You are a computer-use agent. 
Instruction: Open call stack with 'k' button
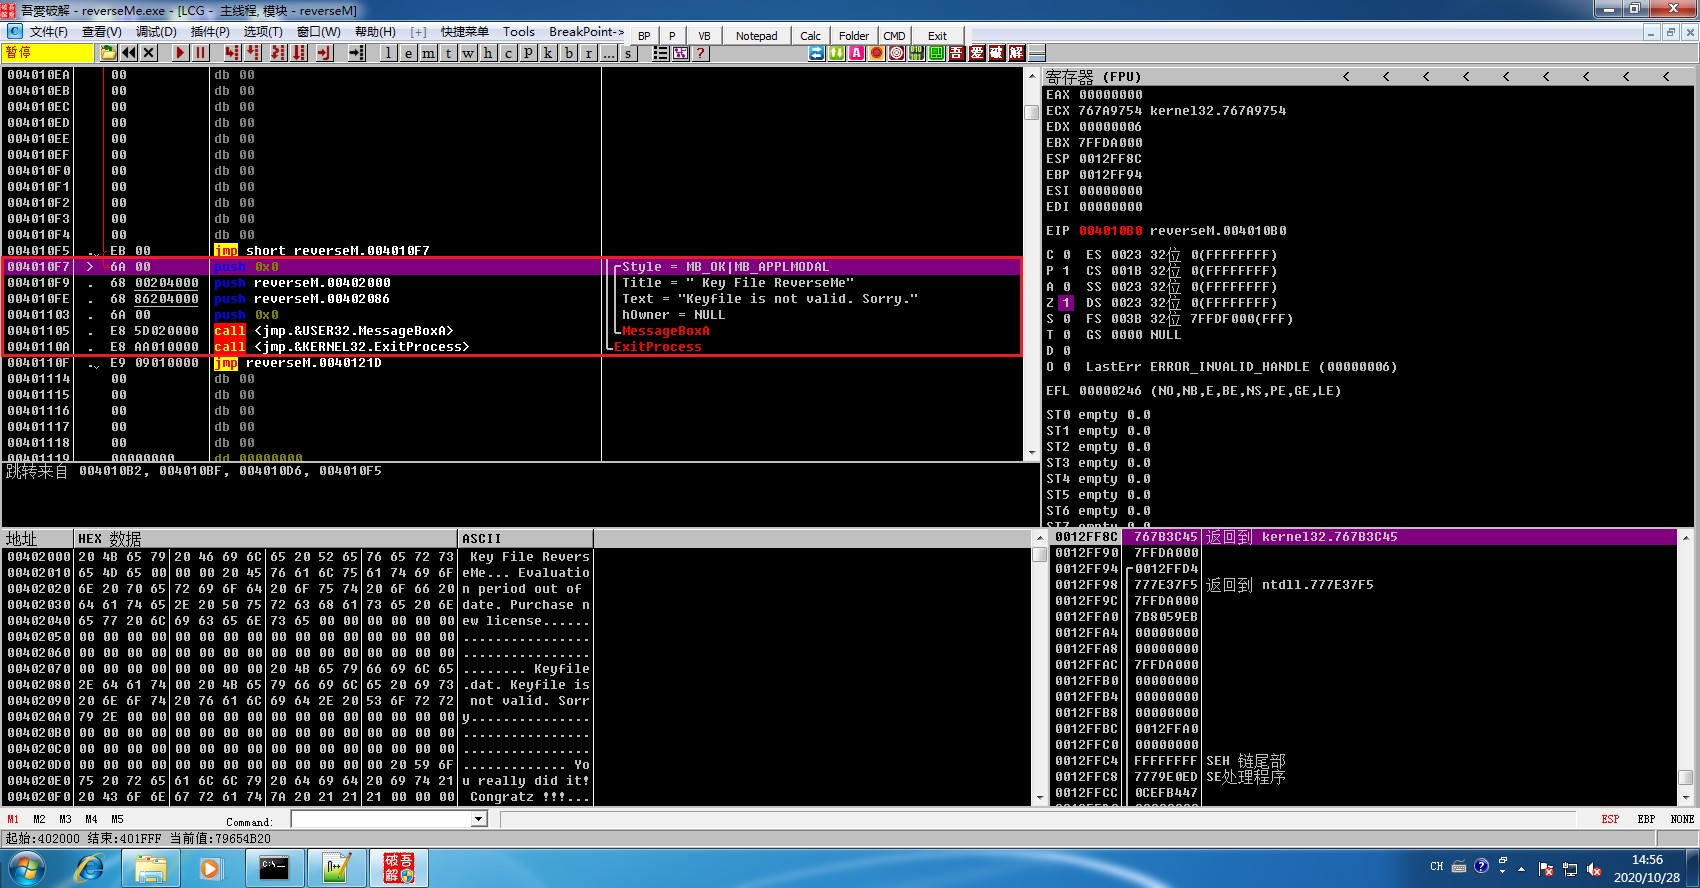coord(548,53)
